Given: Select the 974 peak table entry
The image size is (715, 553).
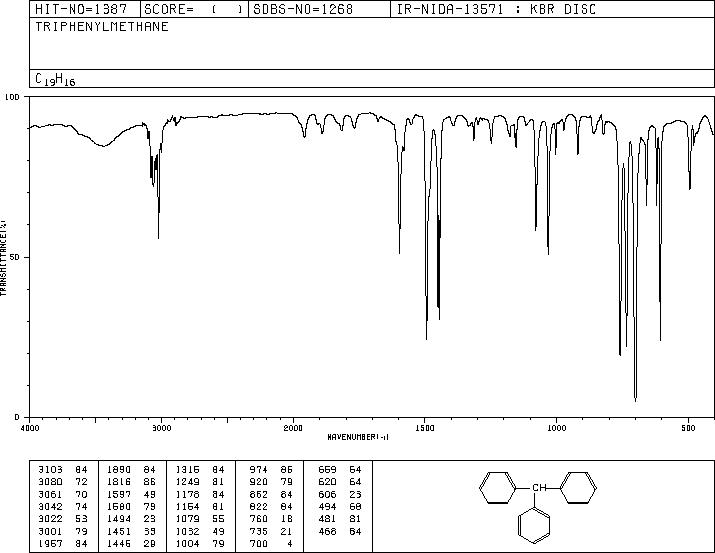Looking at the screenshot, I should tap(271, 469).
